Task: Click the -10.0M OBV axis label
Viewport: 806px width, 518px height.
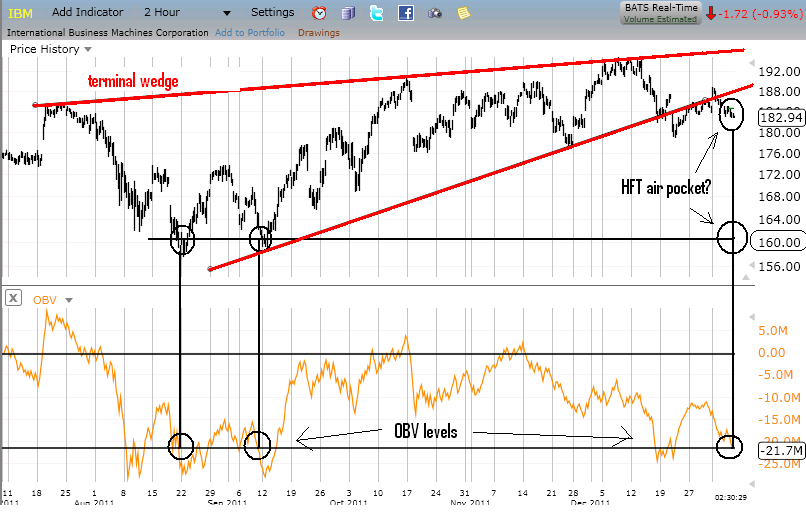Action: tap(779, 398)
